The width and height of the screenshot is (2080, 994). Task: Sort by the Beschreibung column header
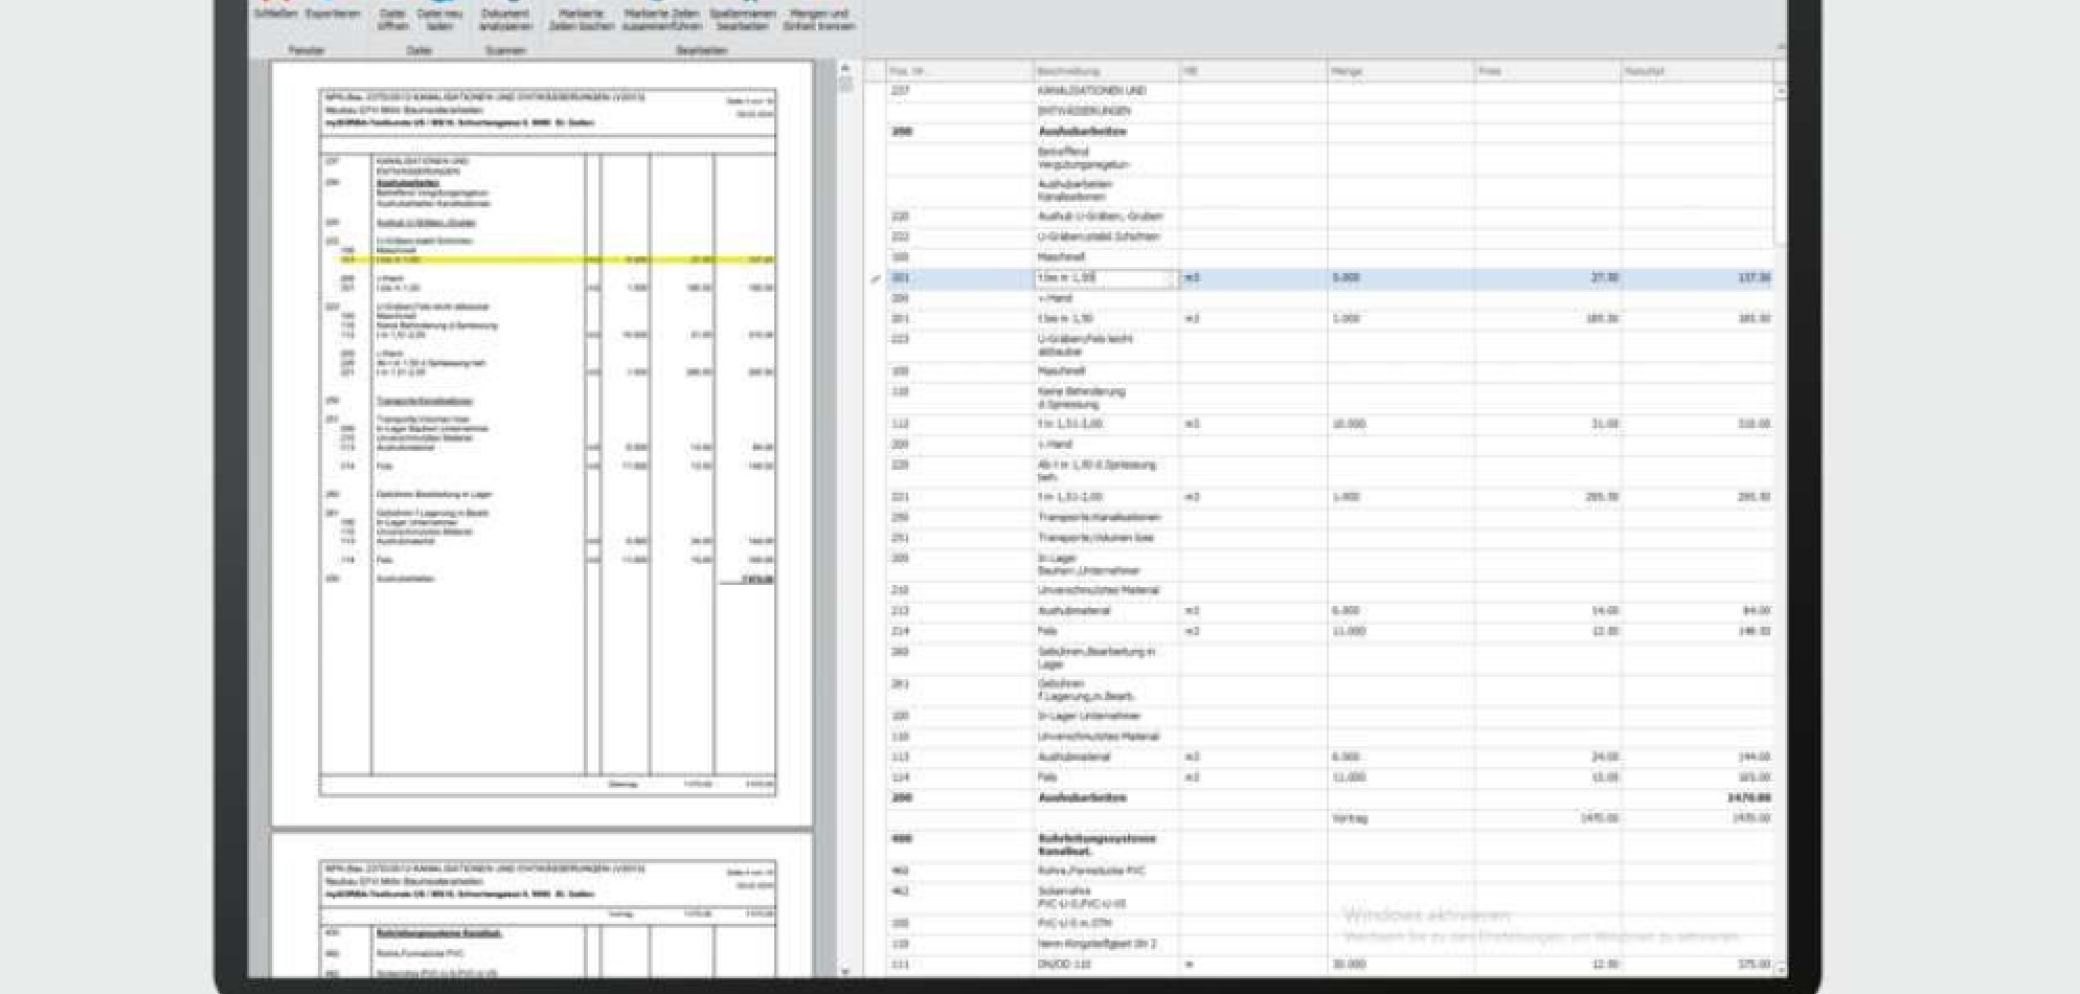point(1105,71)
